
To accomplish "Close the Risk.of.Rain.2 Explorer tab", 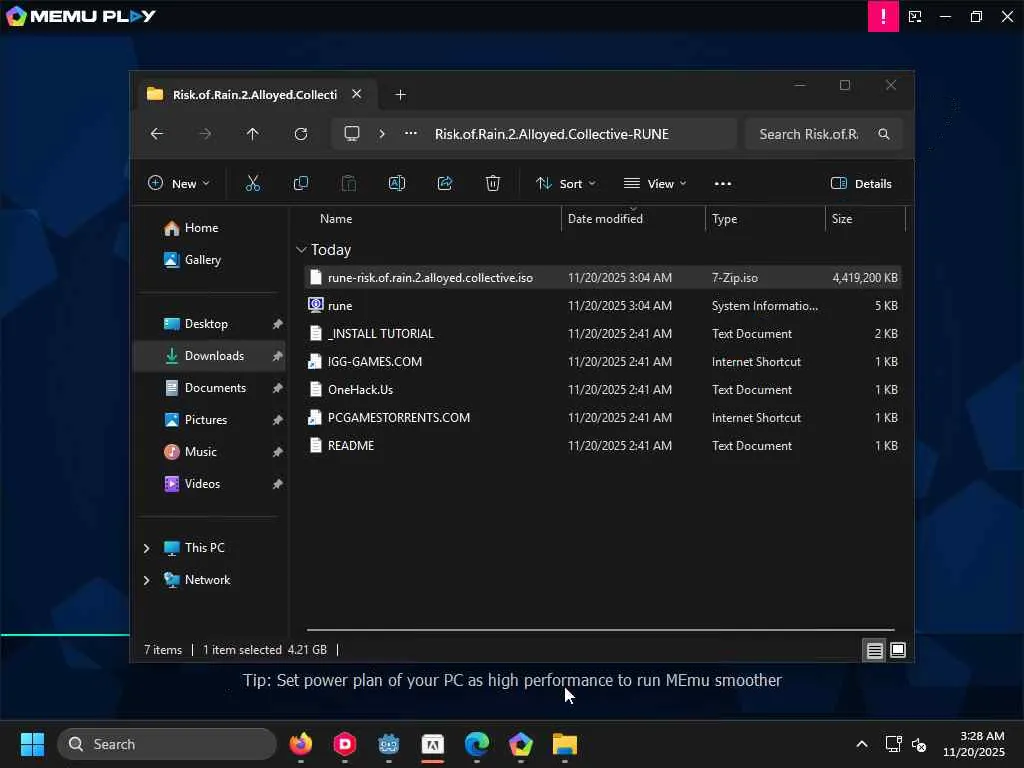I will pyautogui.click(x=357, y=94).
